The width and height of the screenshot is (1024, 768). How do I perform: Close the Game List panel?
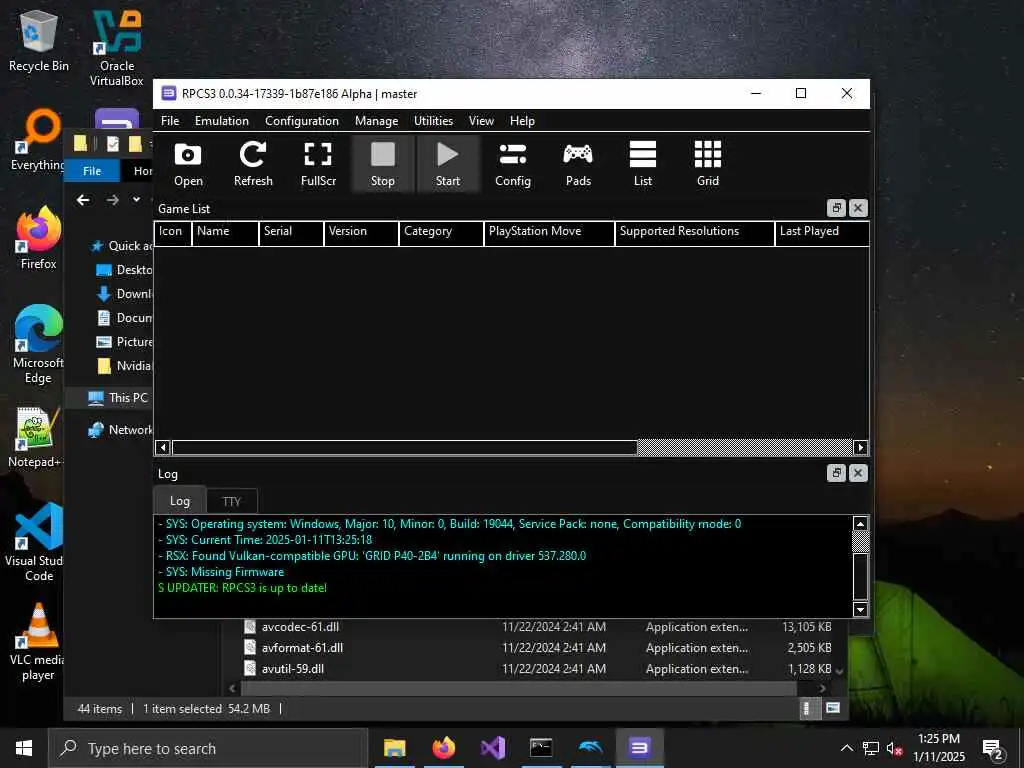[858, 208]
